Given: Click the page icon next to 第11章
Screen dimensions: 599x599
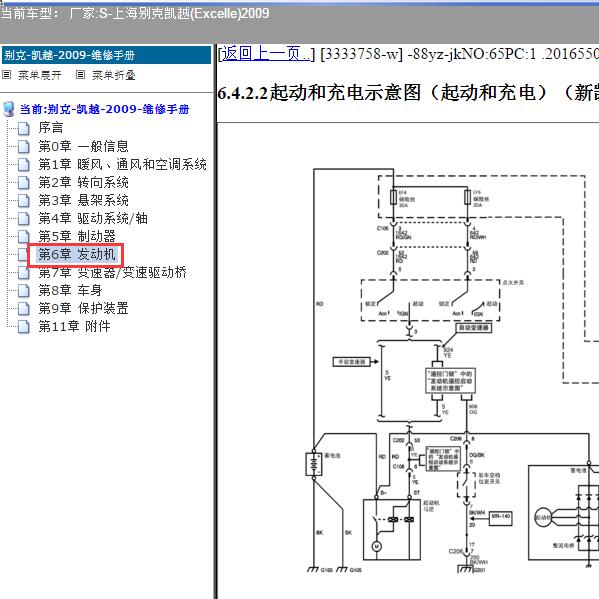Looking at the screenshot, I should coord(24,327).
